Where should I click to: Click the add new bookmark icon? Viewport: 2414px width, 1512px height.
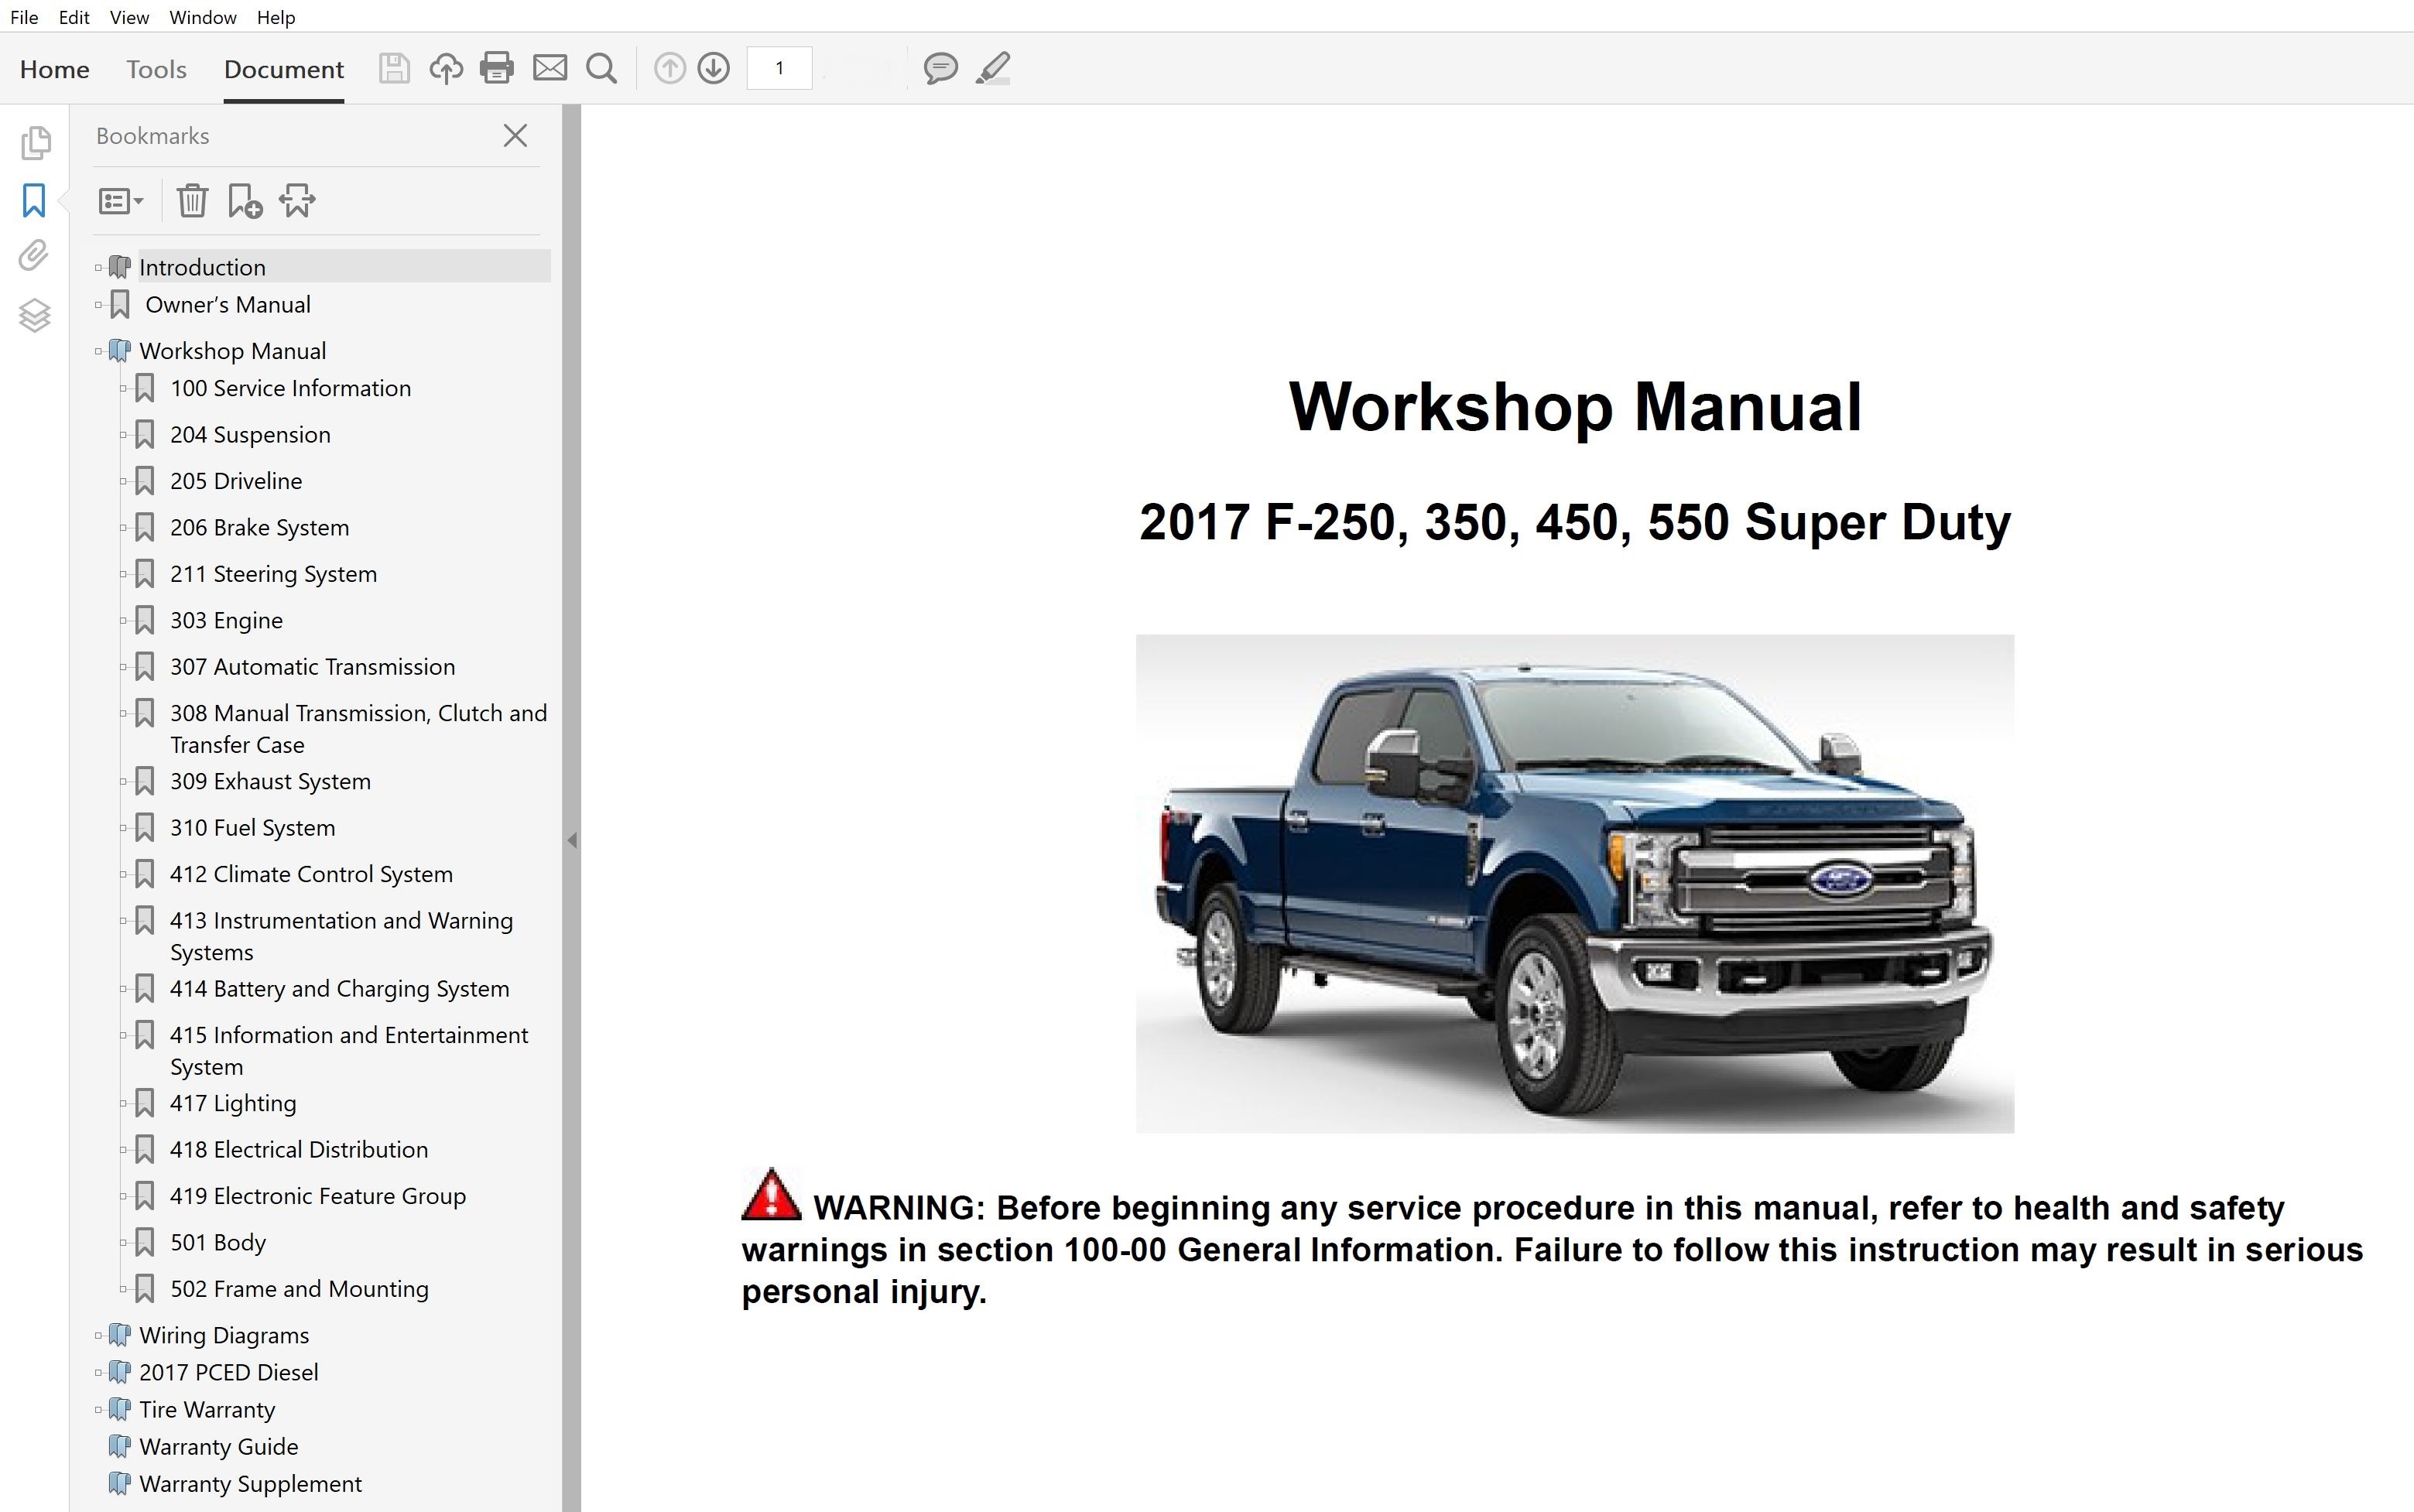[x=244, y=201]
